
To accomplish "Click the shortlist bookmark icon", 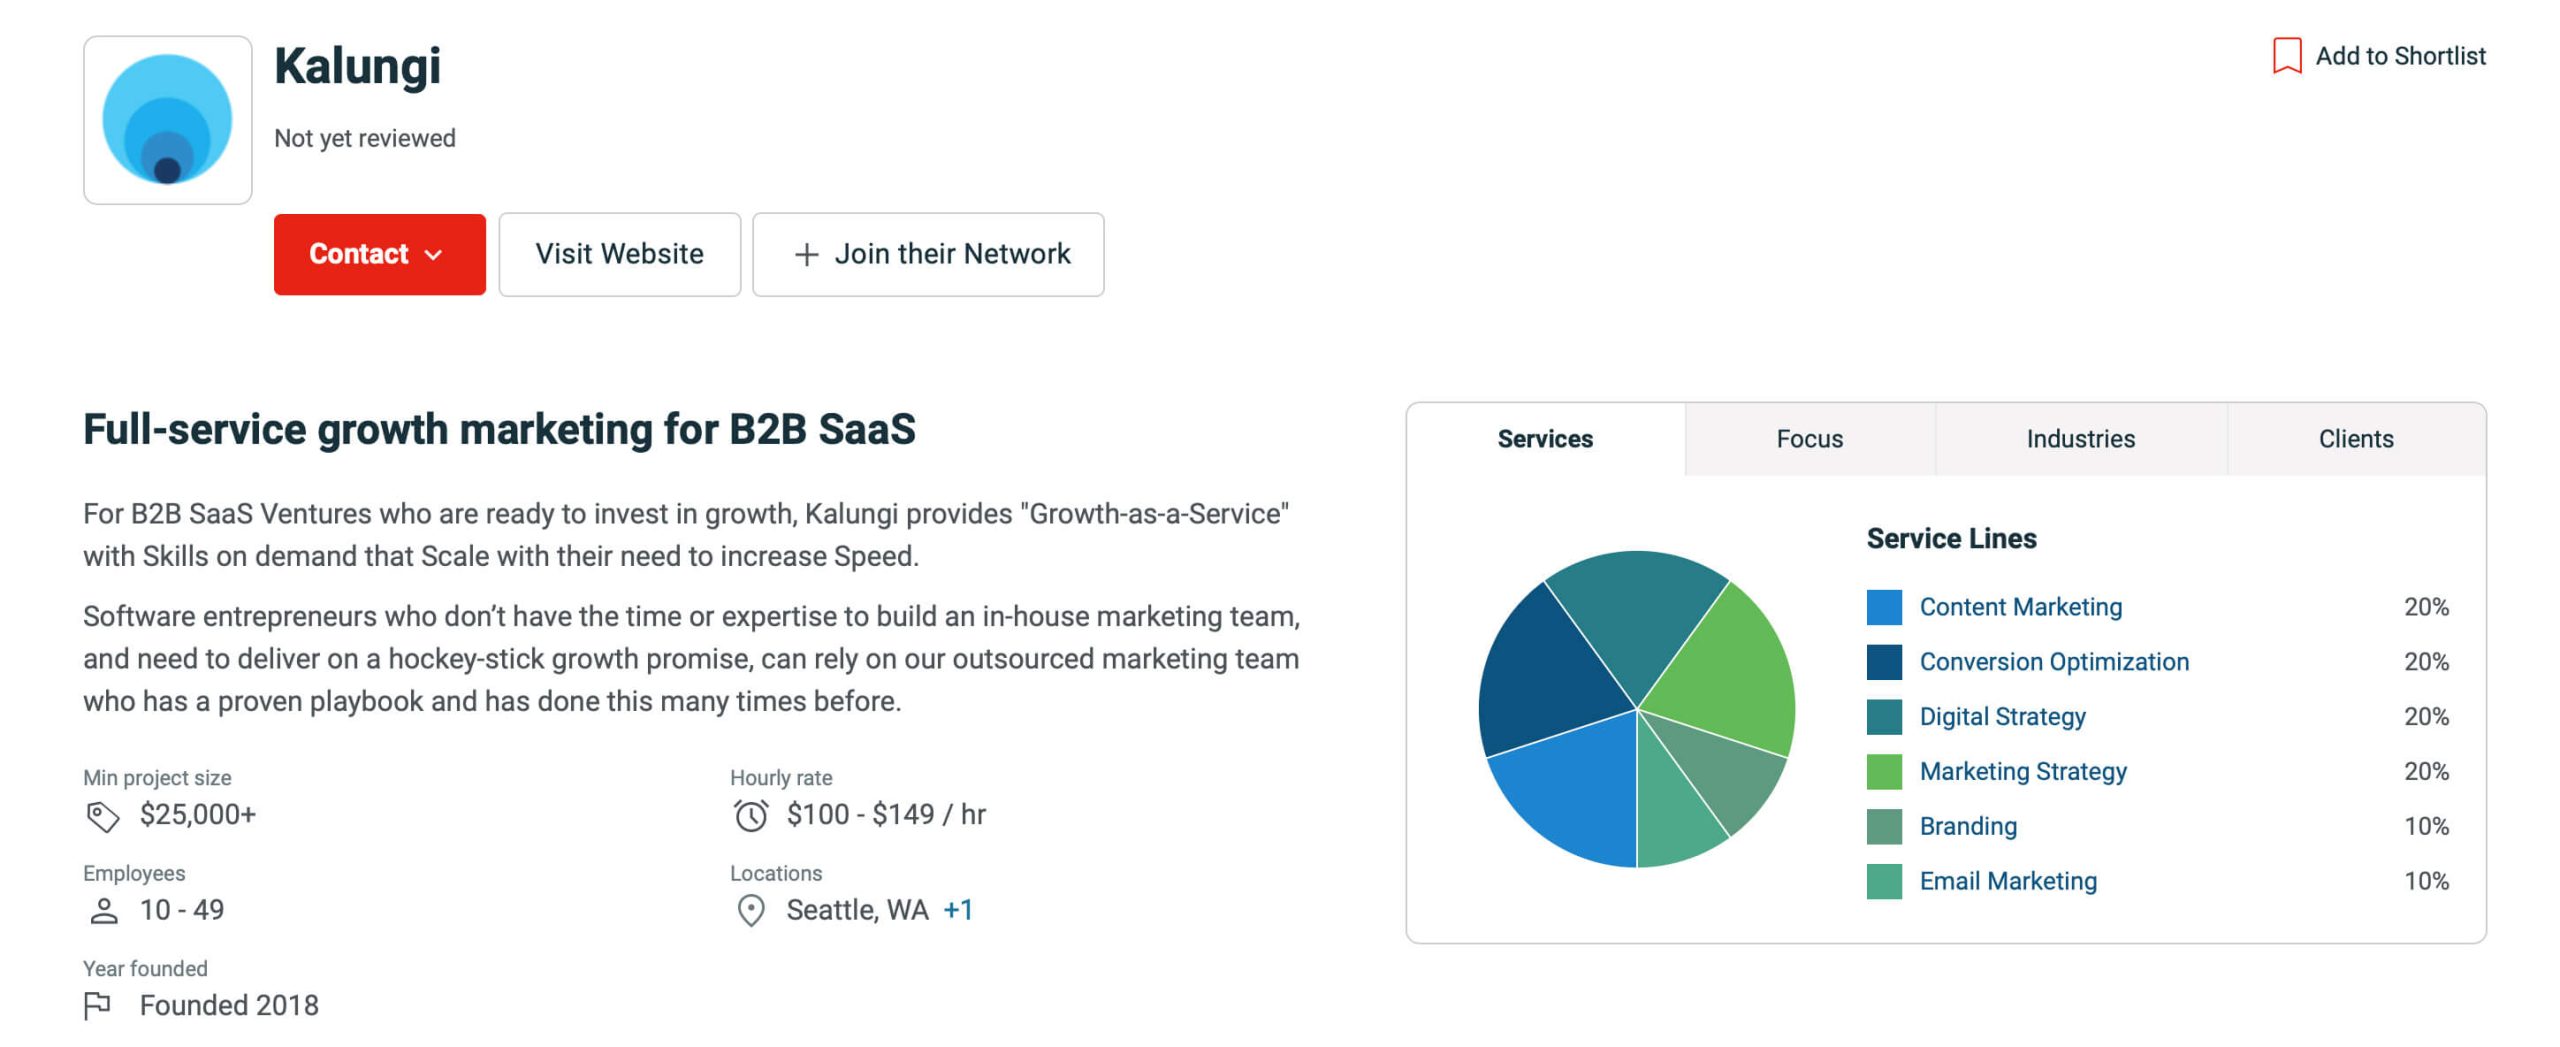I will coord(2286,56).
